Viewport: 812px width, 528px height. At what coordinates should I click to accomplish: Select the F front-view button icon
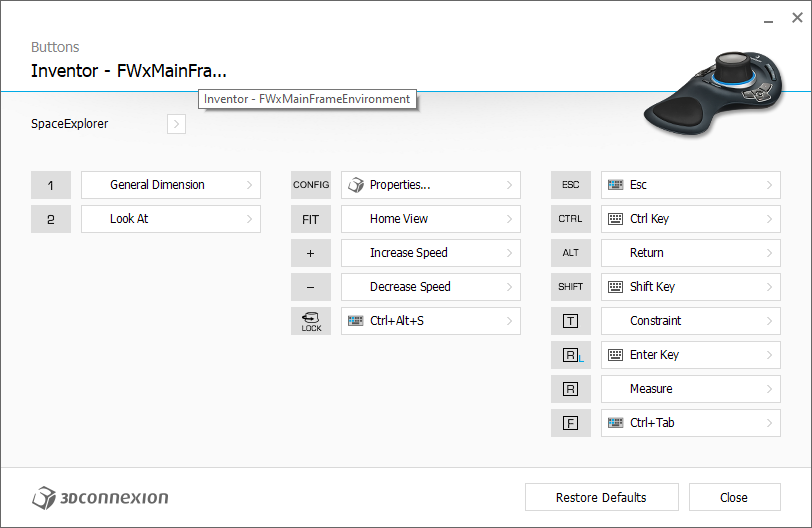[571, 423]
